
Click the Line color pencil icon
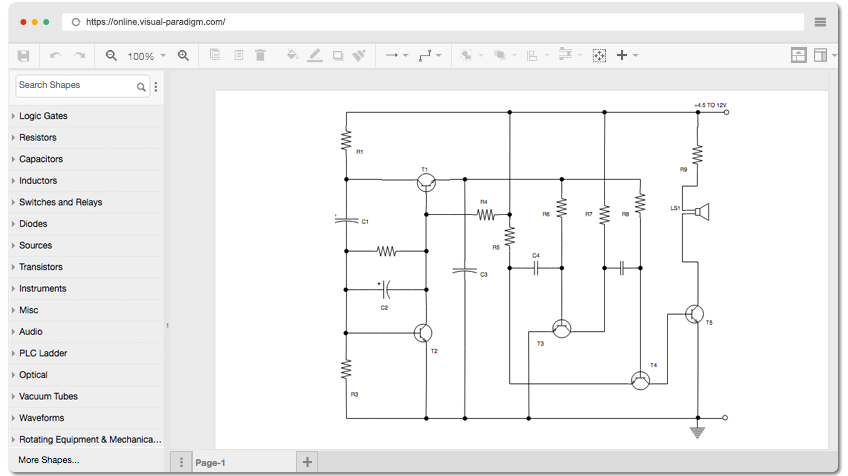pyautogui.click(x=315, y=55)
